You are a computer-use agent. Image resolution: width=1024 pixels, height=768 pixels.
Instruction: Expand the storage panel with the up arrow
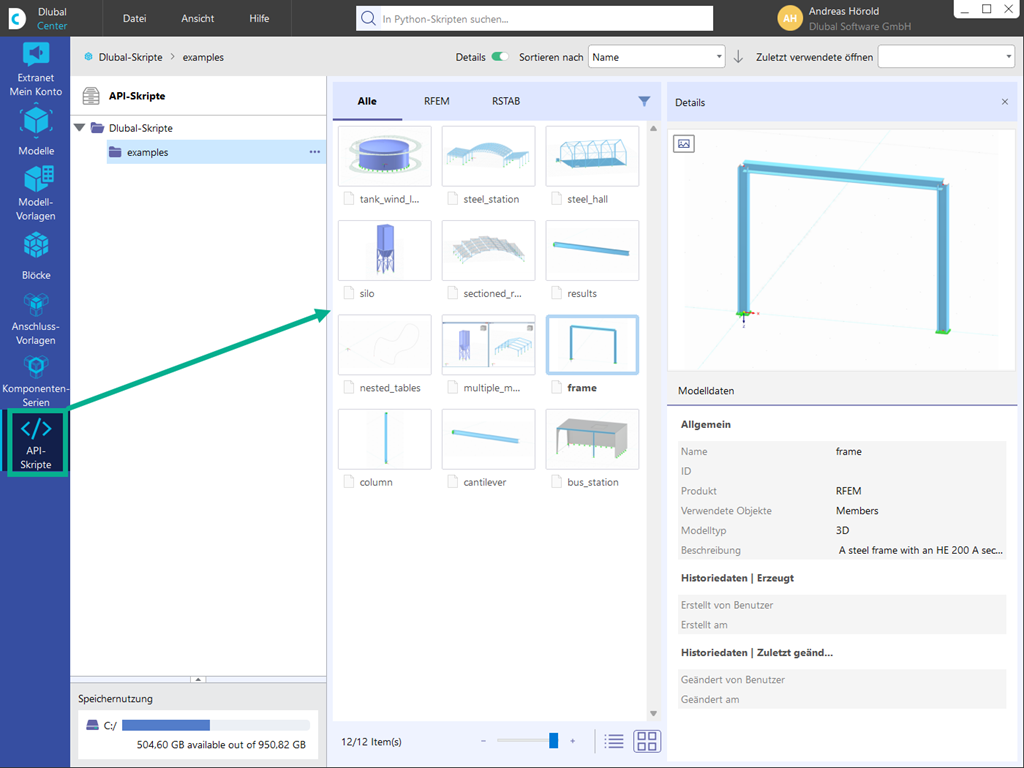coord(198,679)
